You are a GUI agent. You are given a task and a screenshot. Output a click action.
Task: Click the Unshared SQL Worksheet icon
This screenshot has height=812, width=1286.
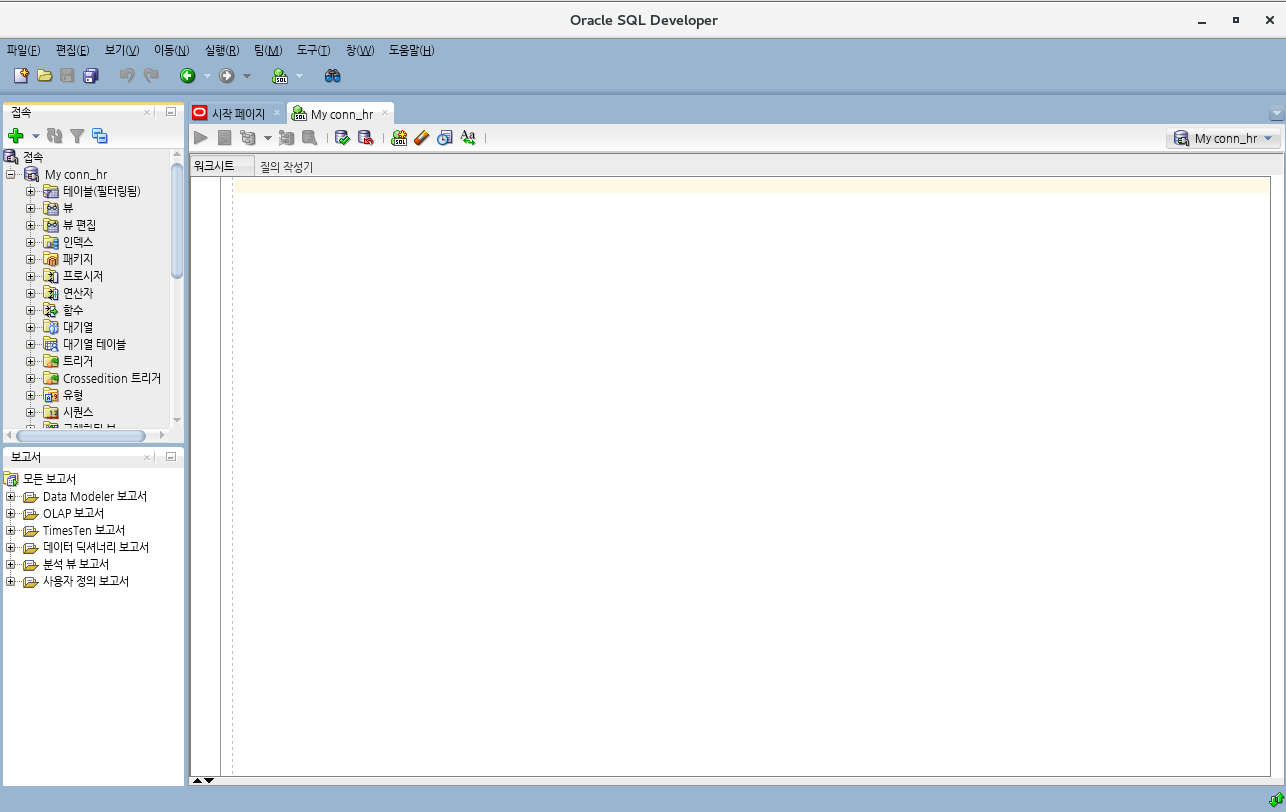(x=399, y=137)
